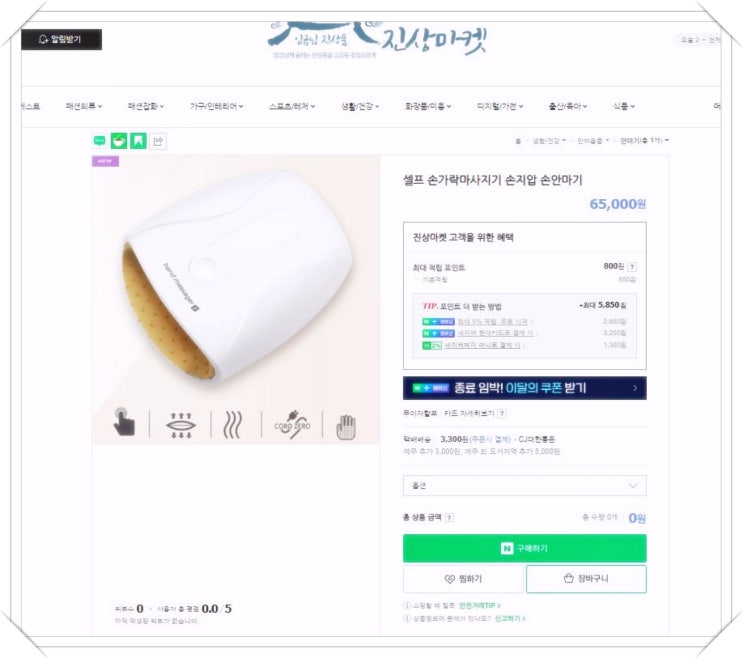This screenshot has width=743, height=658.
Task: Click the 안전거래TIP link
Action: 480,605
